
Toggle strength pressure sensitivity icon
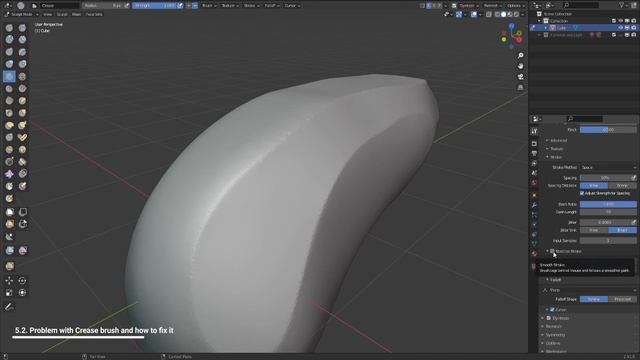[x=180, y=6]
